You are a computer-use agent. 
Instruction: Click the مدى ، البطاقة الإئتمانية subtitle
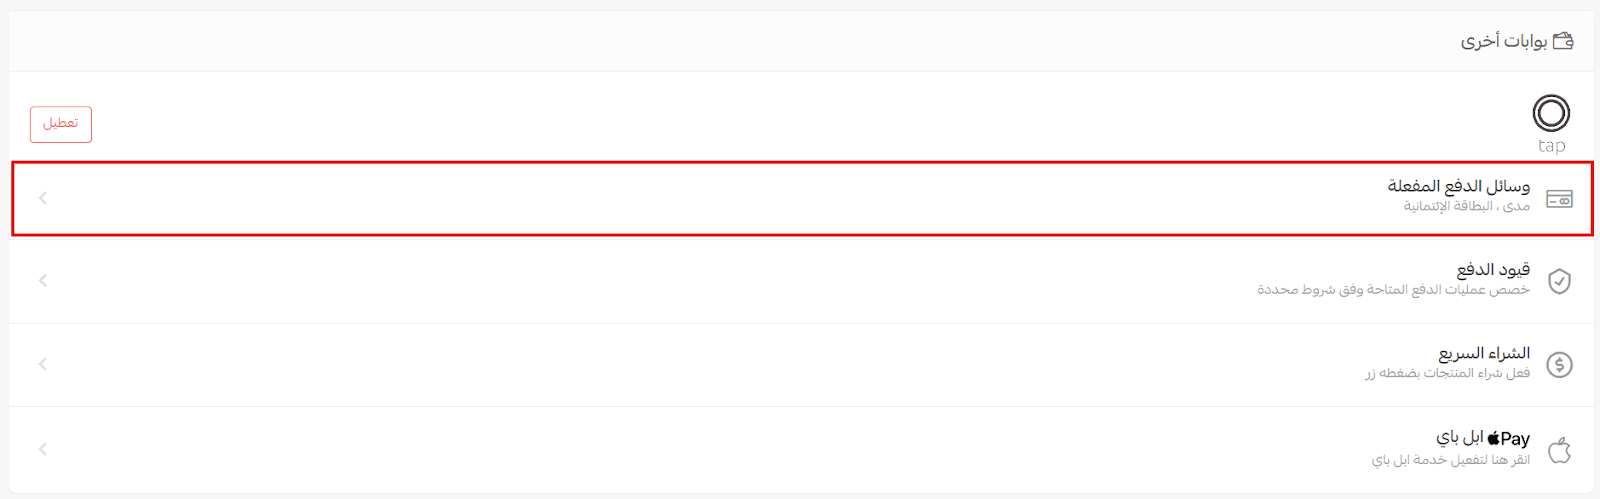tap(1466, 207)
